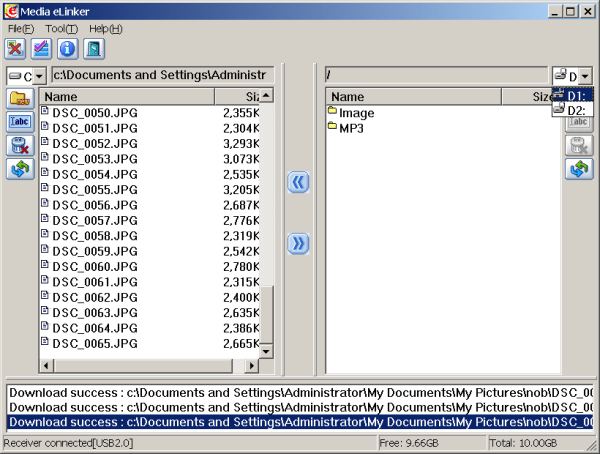Open the File menu
This screenshot has height=454, width=600.
[21, 28]
